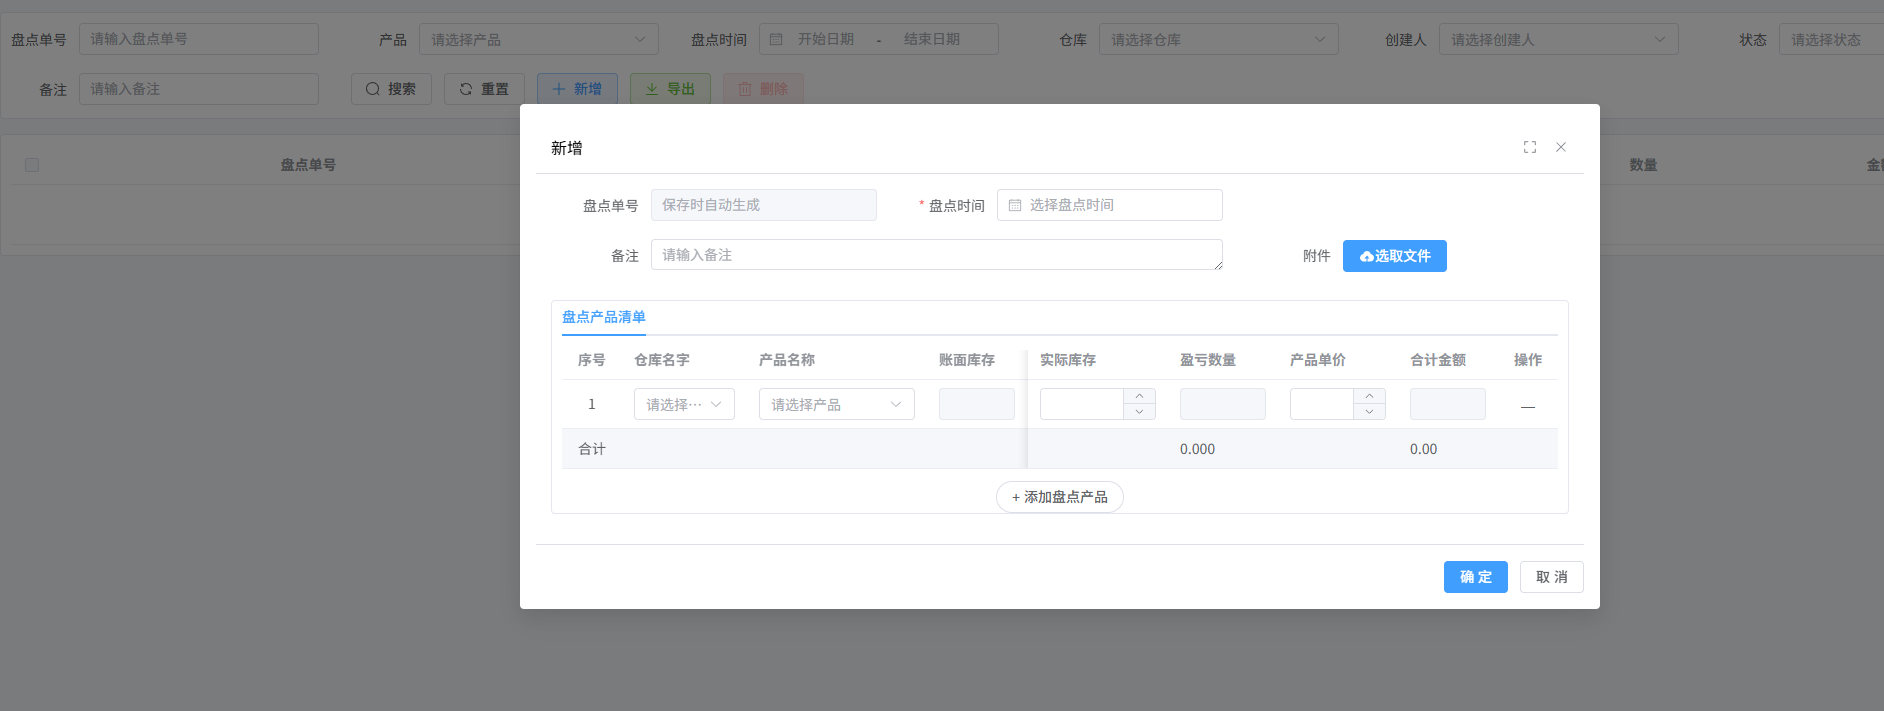
Task: Click the 选择盘点时间 date input
Action: 1110,205
